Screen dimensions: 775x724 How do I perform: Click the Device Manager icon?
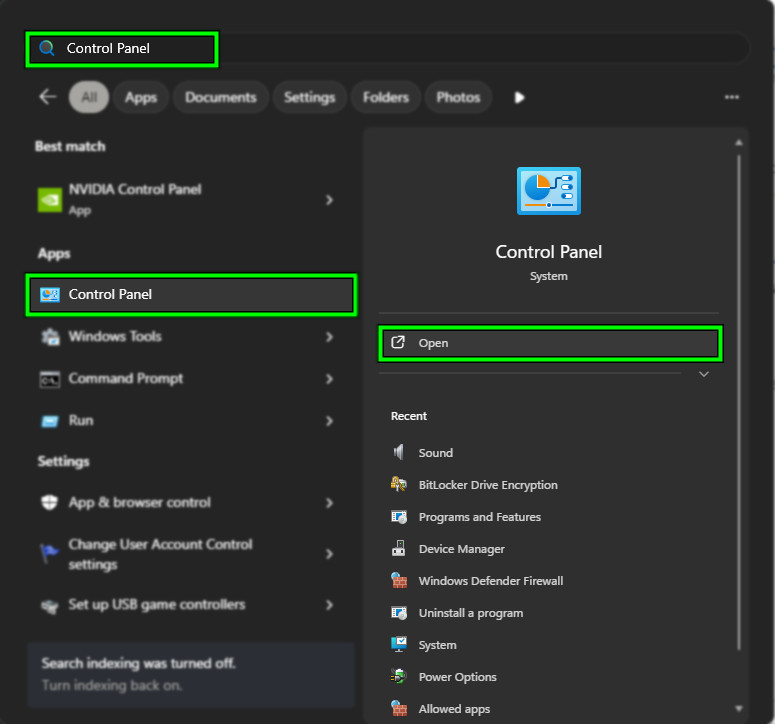pyautogui.click(x=399, y=549)
